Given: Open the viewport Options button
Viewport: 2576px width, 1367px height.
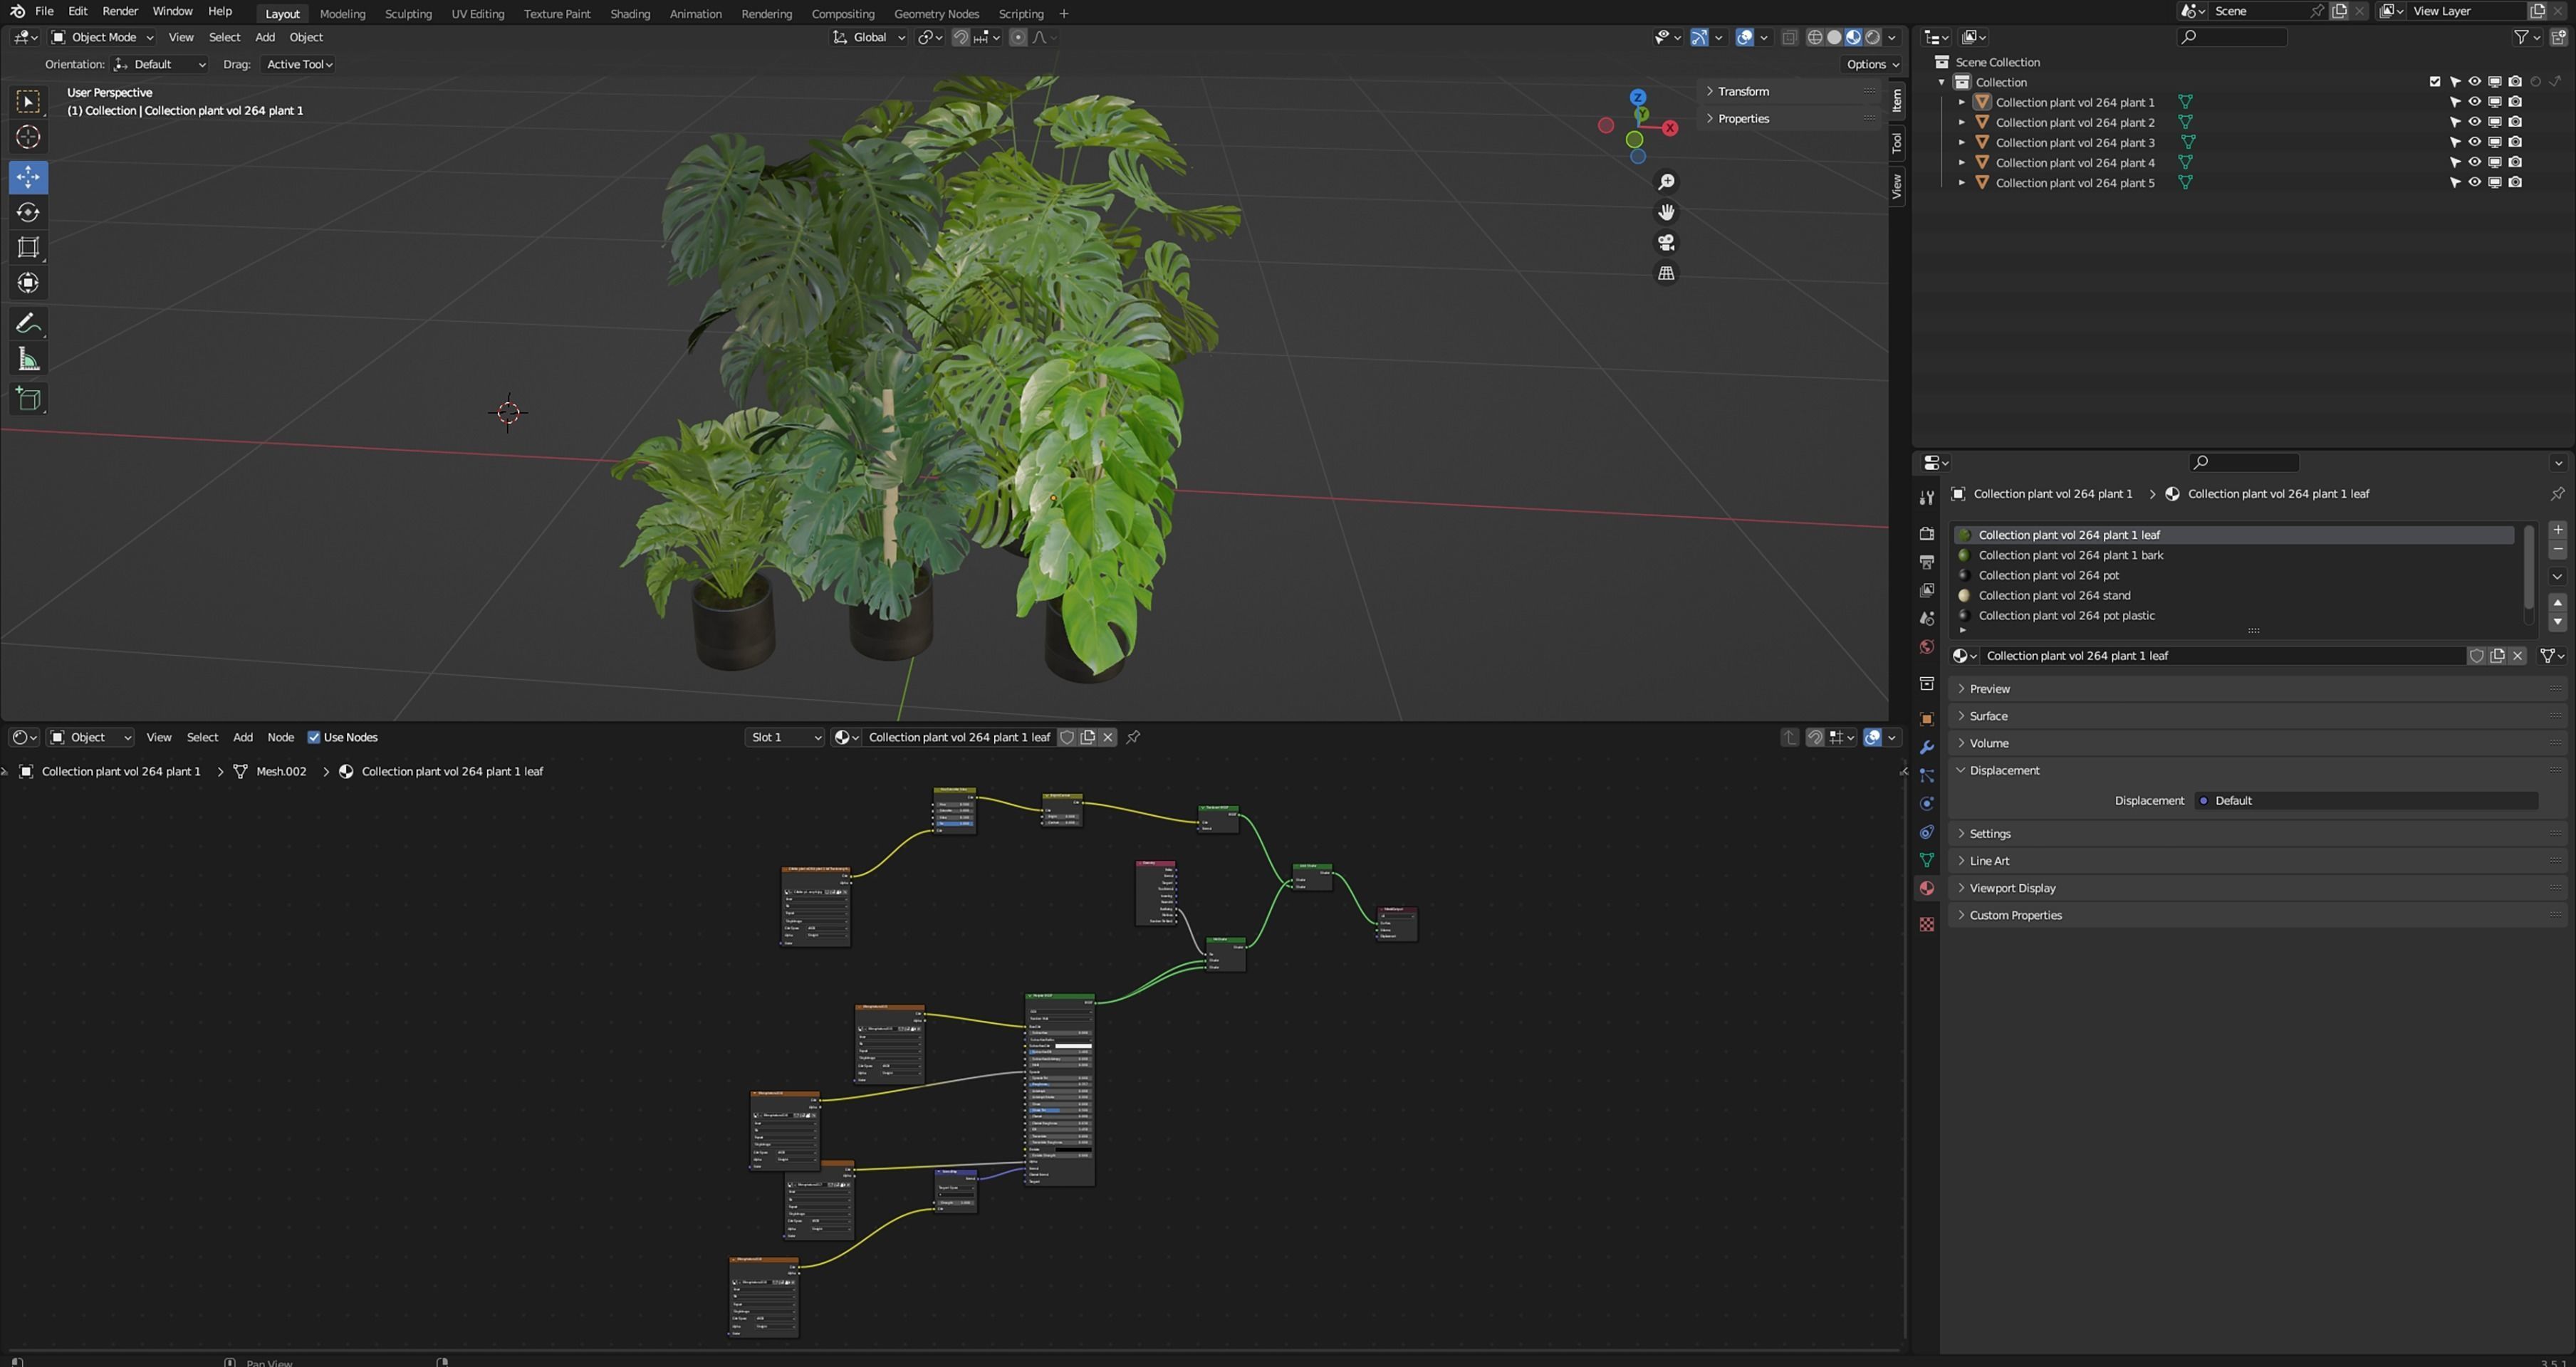Looking at the screenshot, I should [x=1872, y=64].
